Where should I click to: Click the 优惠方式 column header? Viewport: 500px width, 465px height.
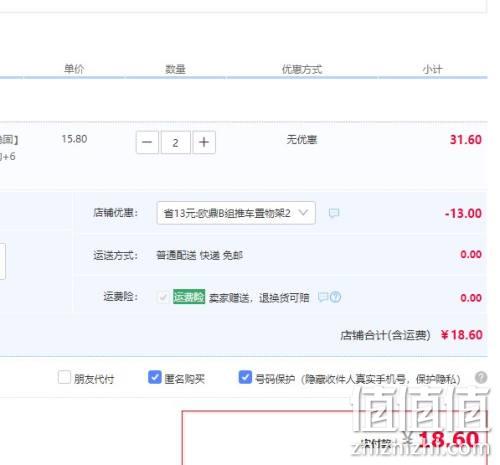(302, 69)
